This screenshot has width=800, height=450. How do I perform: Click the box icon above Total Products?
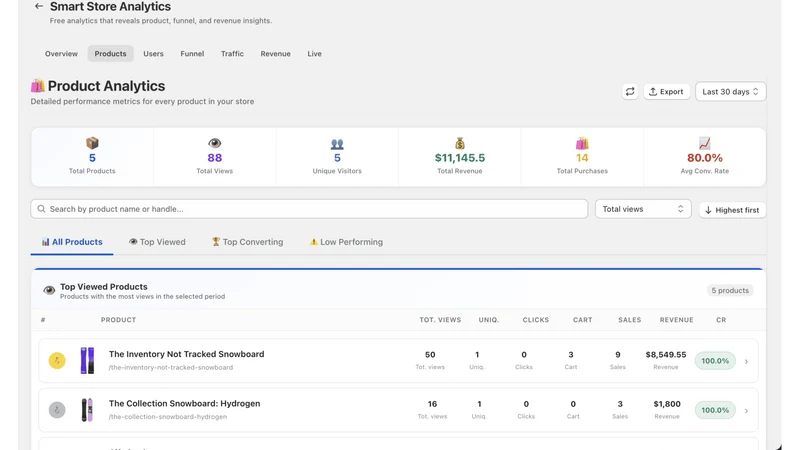pyautogui.click(x=92, y=143)
